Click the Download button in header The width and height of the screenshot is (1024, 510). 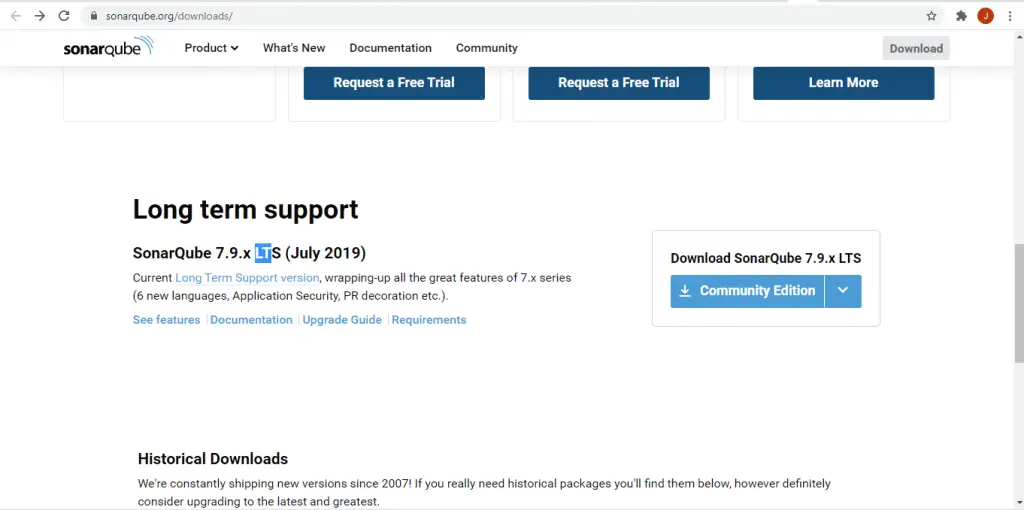coord(916,48)
